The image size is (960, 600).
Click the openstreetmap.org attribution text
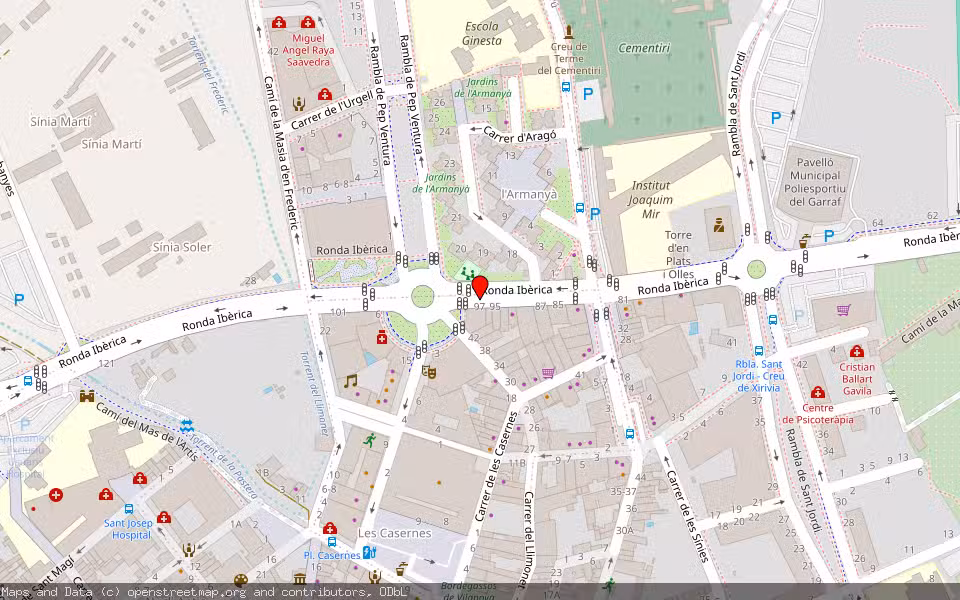point(187,592)
